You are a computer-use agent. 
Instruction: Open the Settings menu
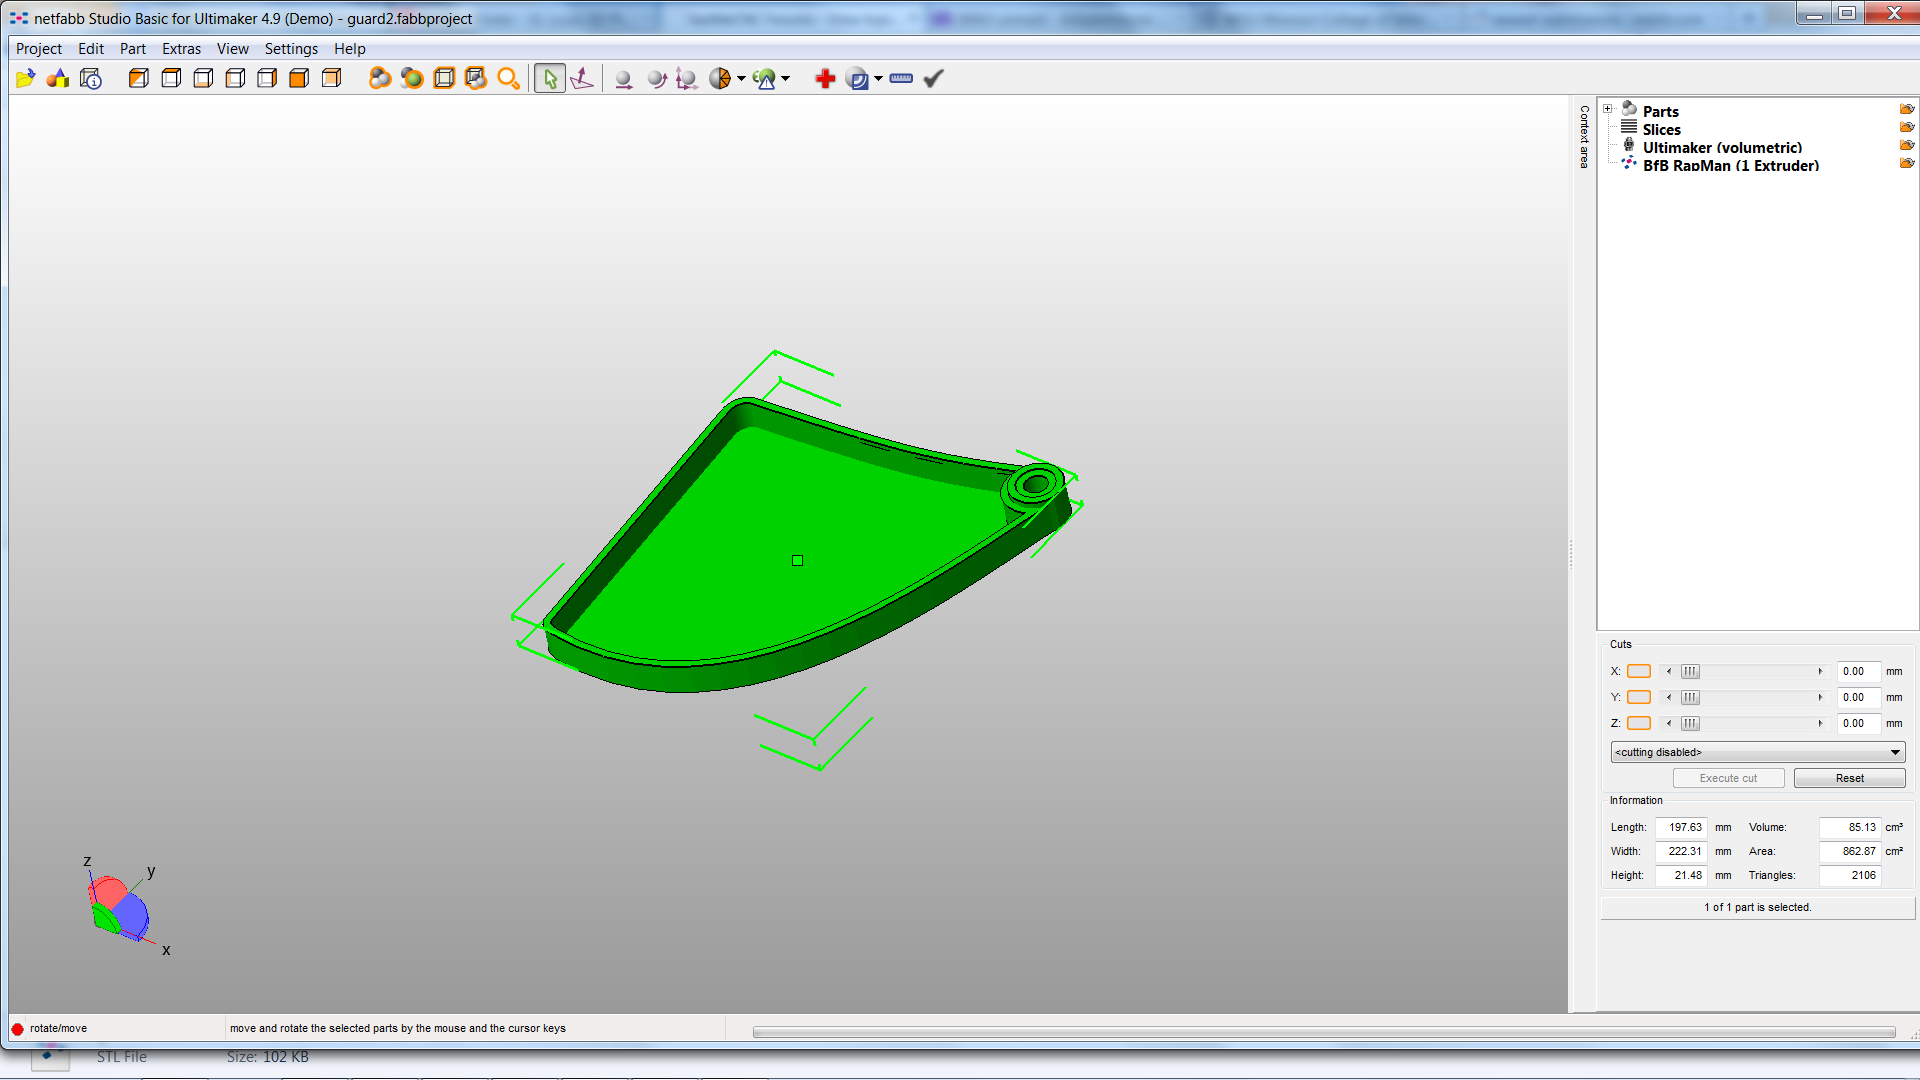(x=291, y=49)
